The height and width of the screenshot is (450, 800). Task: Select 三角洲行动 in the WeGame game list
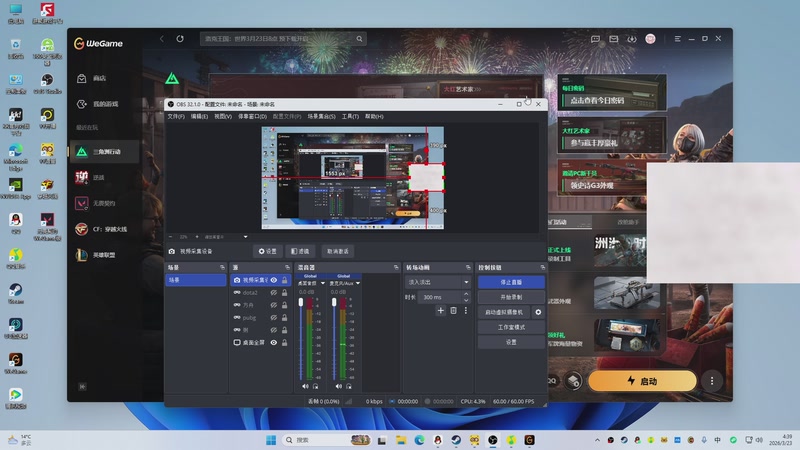coord(104,152)
